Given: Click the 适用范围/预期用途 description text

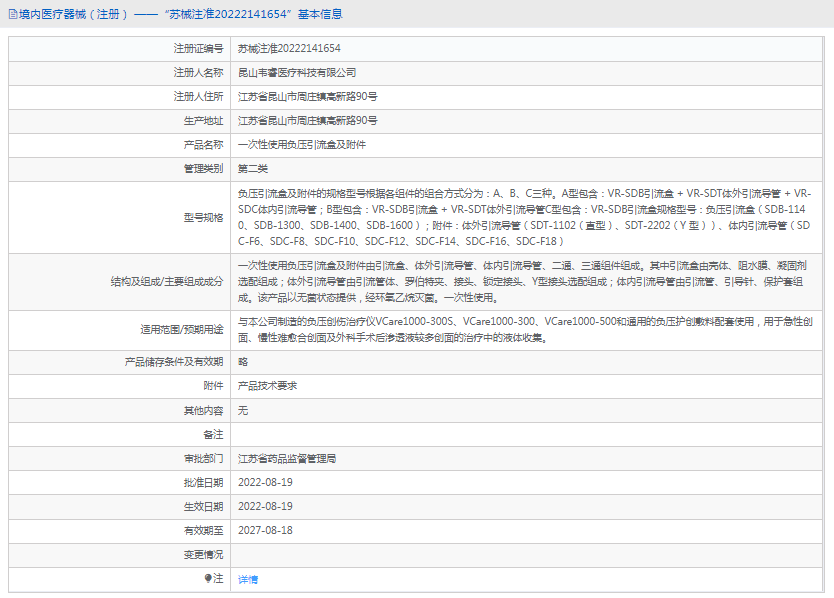Looking at the screenshot, I should 525,330.
